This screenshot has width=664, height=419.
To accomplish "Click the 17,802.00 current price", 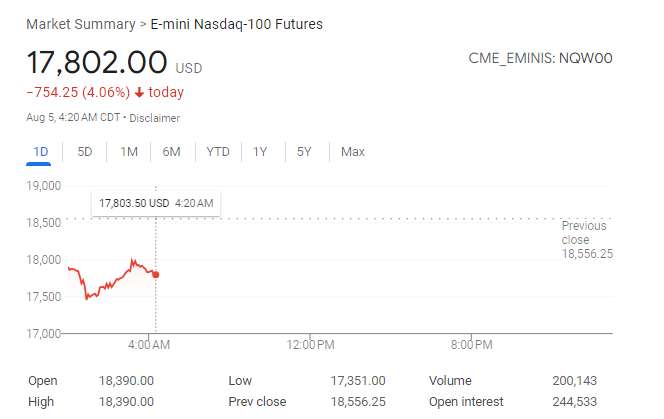I will [x=97, y=62].
